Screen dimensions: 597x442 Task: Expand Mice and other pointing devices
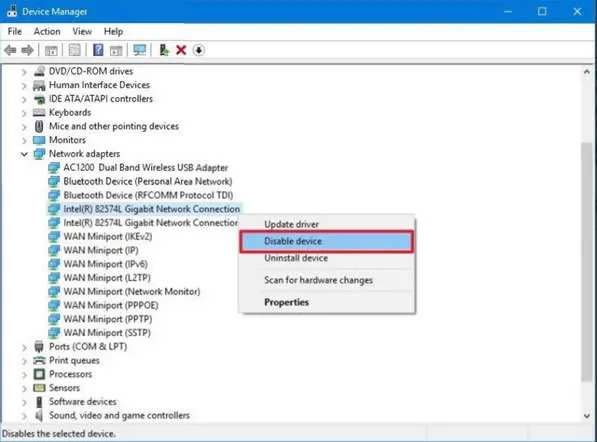24,127
